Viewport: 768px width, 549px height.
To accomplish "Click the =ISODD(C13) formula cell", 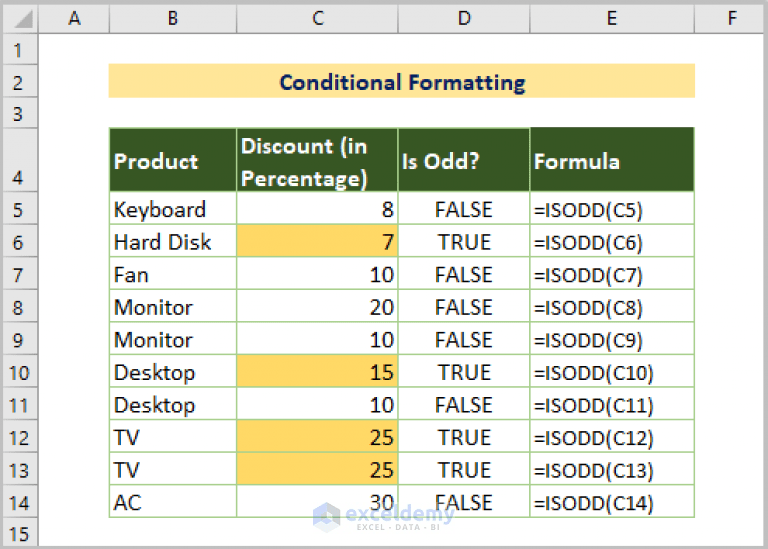I will 612,470.
